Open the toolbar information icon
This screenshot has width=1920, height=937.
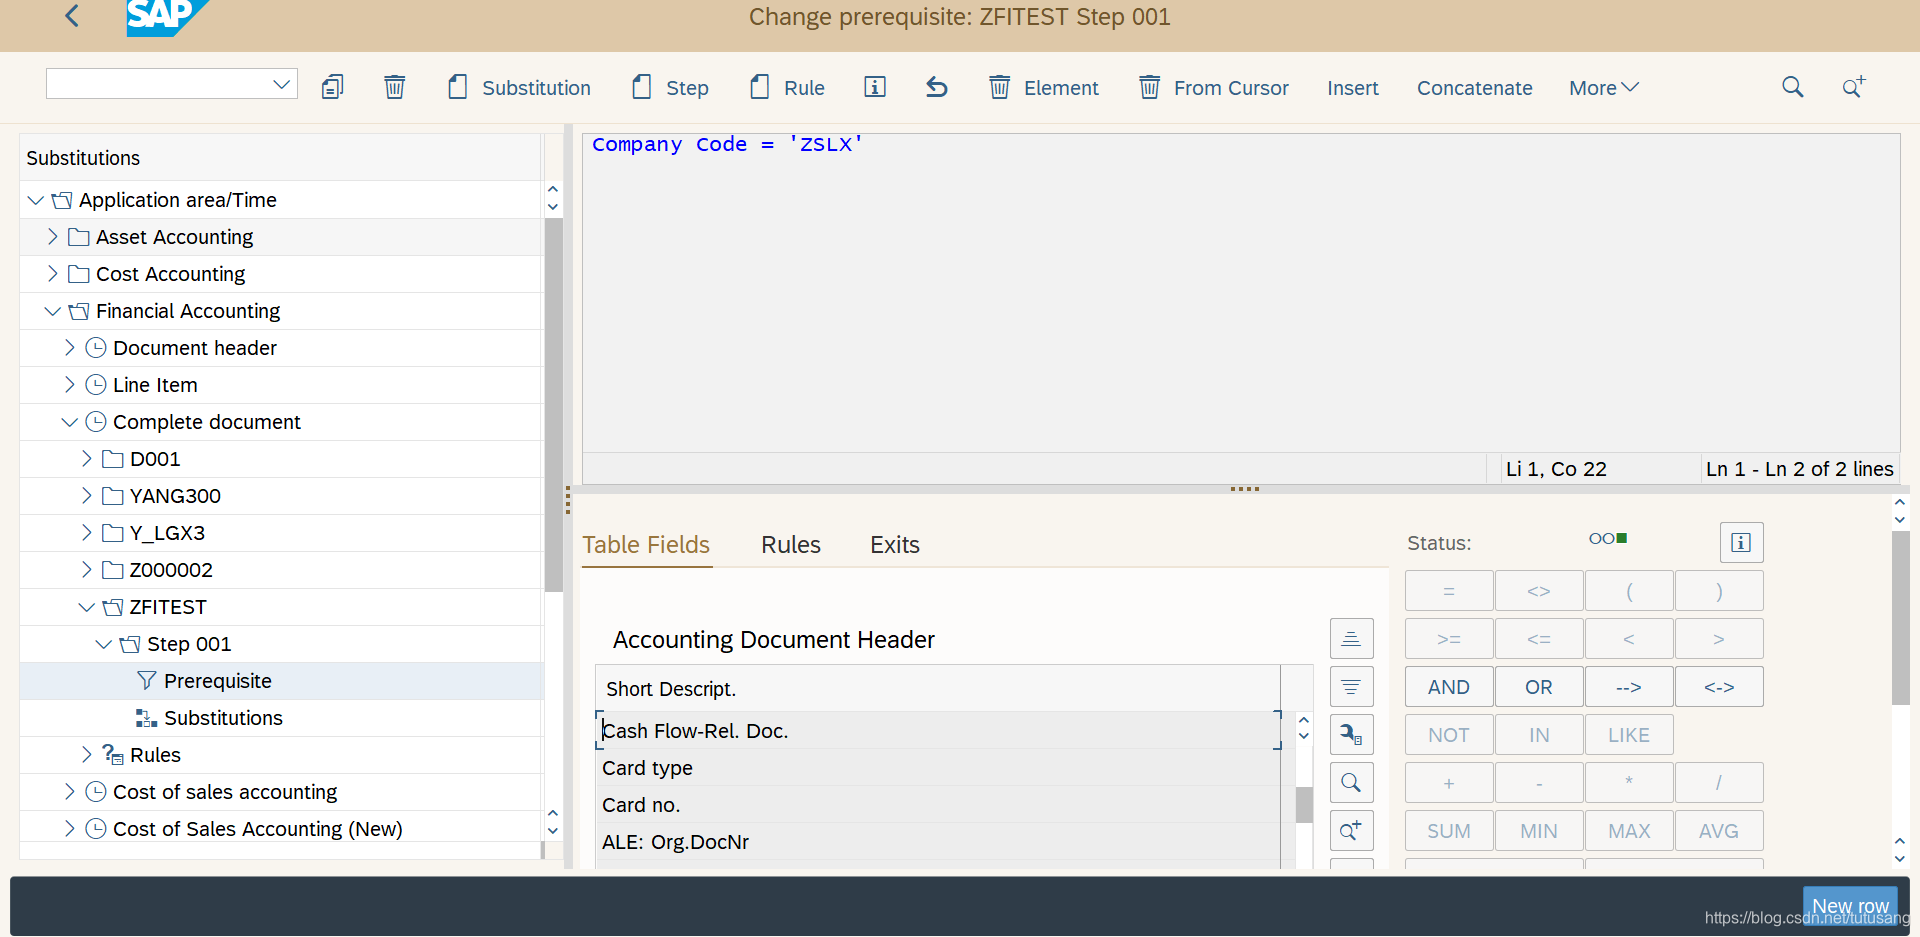pyautogui.click(x=875, y=88)
